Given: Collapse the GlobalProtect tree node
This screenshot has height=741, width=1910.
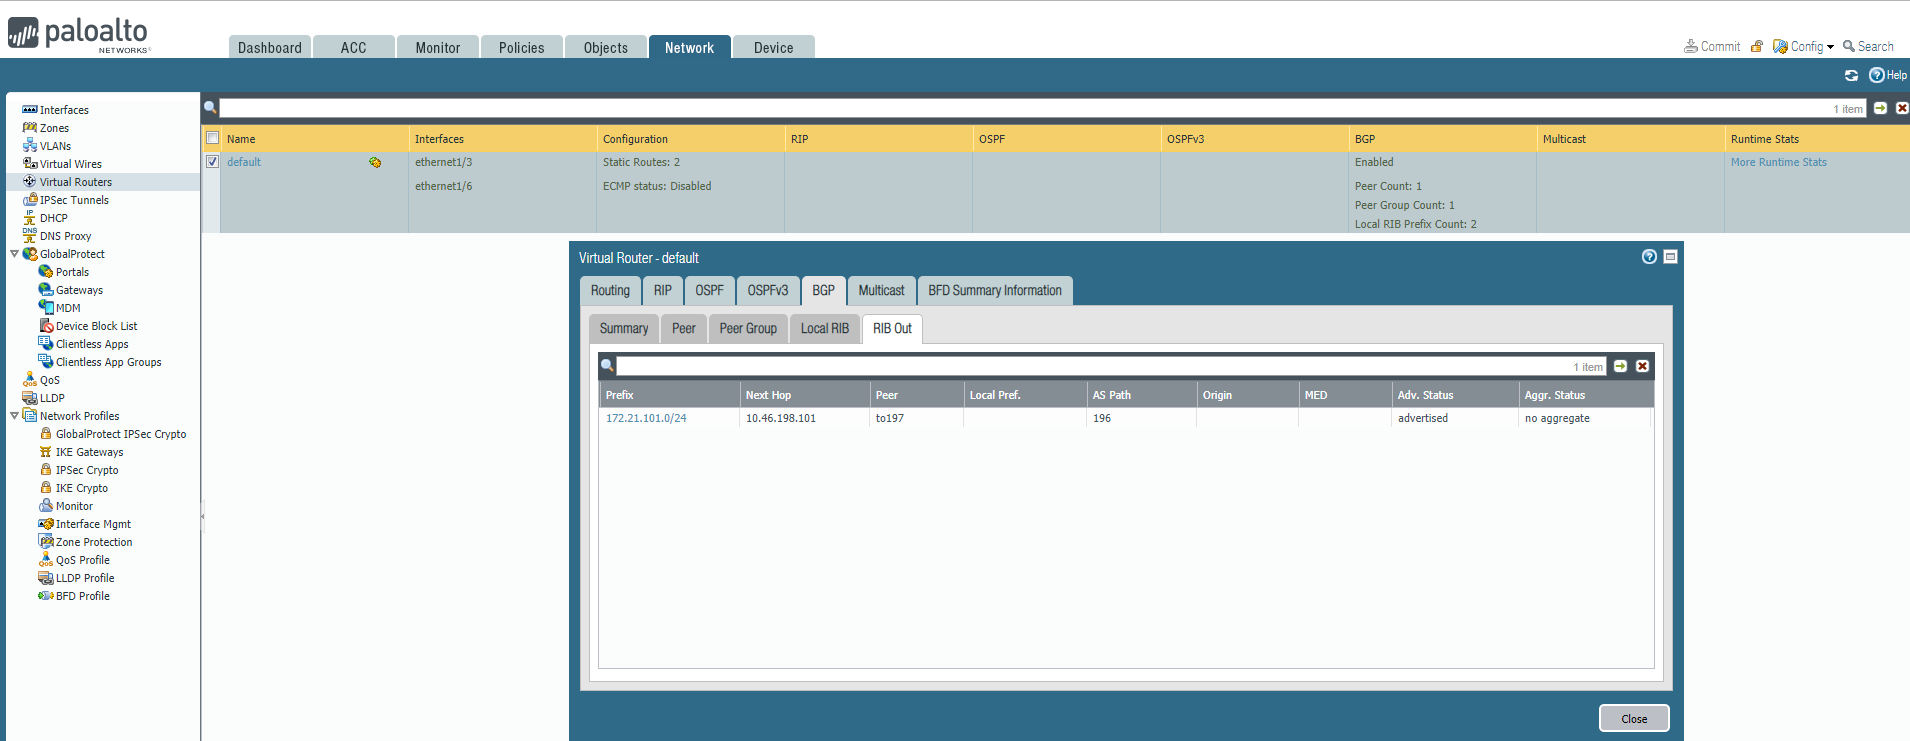Looking at the screenshot, I should 14,254.
